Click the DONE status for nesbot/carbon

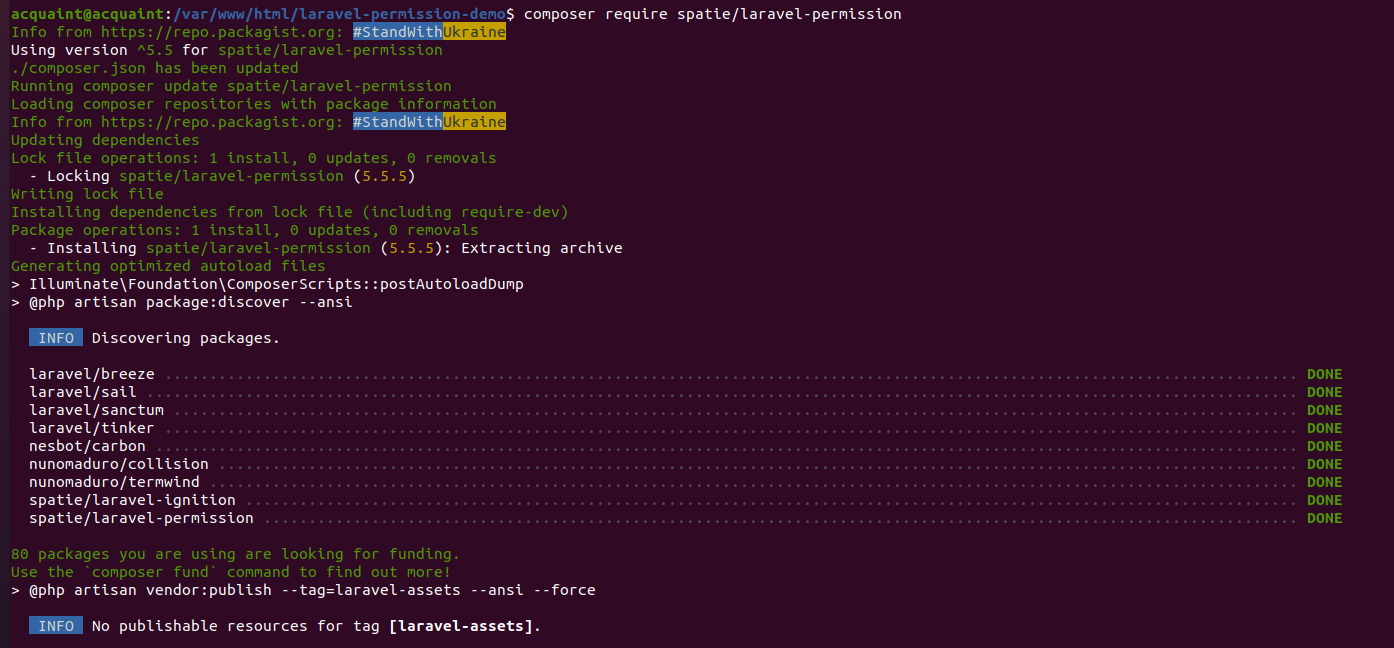[1324, 446]
